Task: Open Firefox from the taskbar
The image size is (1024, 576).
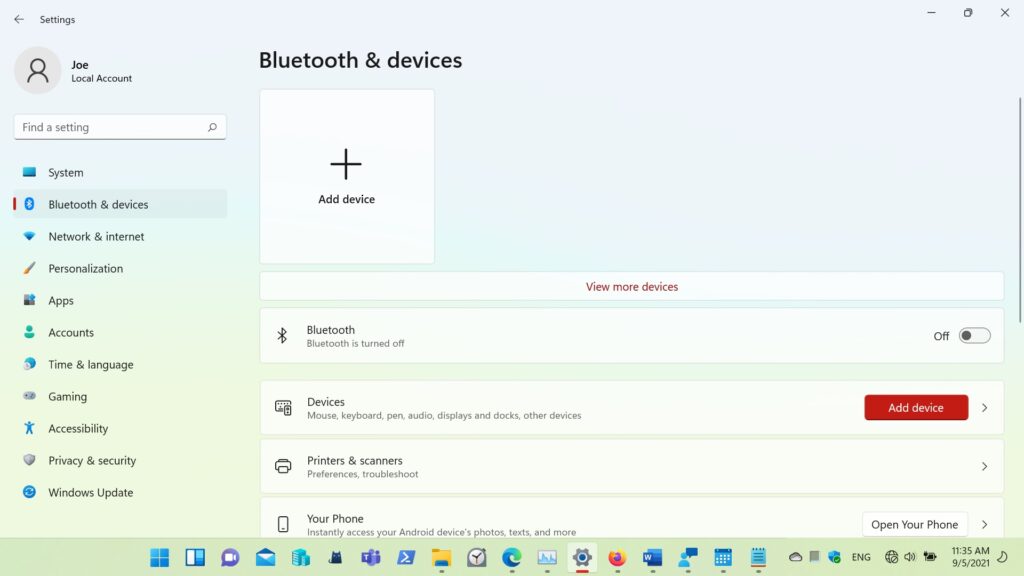Action: tap(617, 557)
